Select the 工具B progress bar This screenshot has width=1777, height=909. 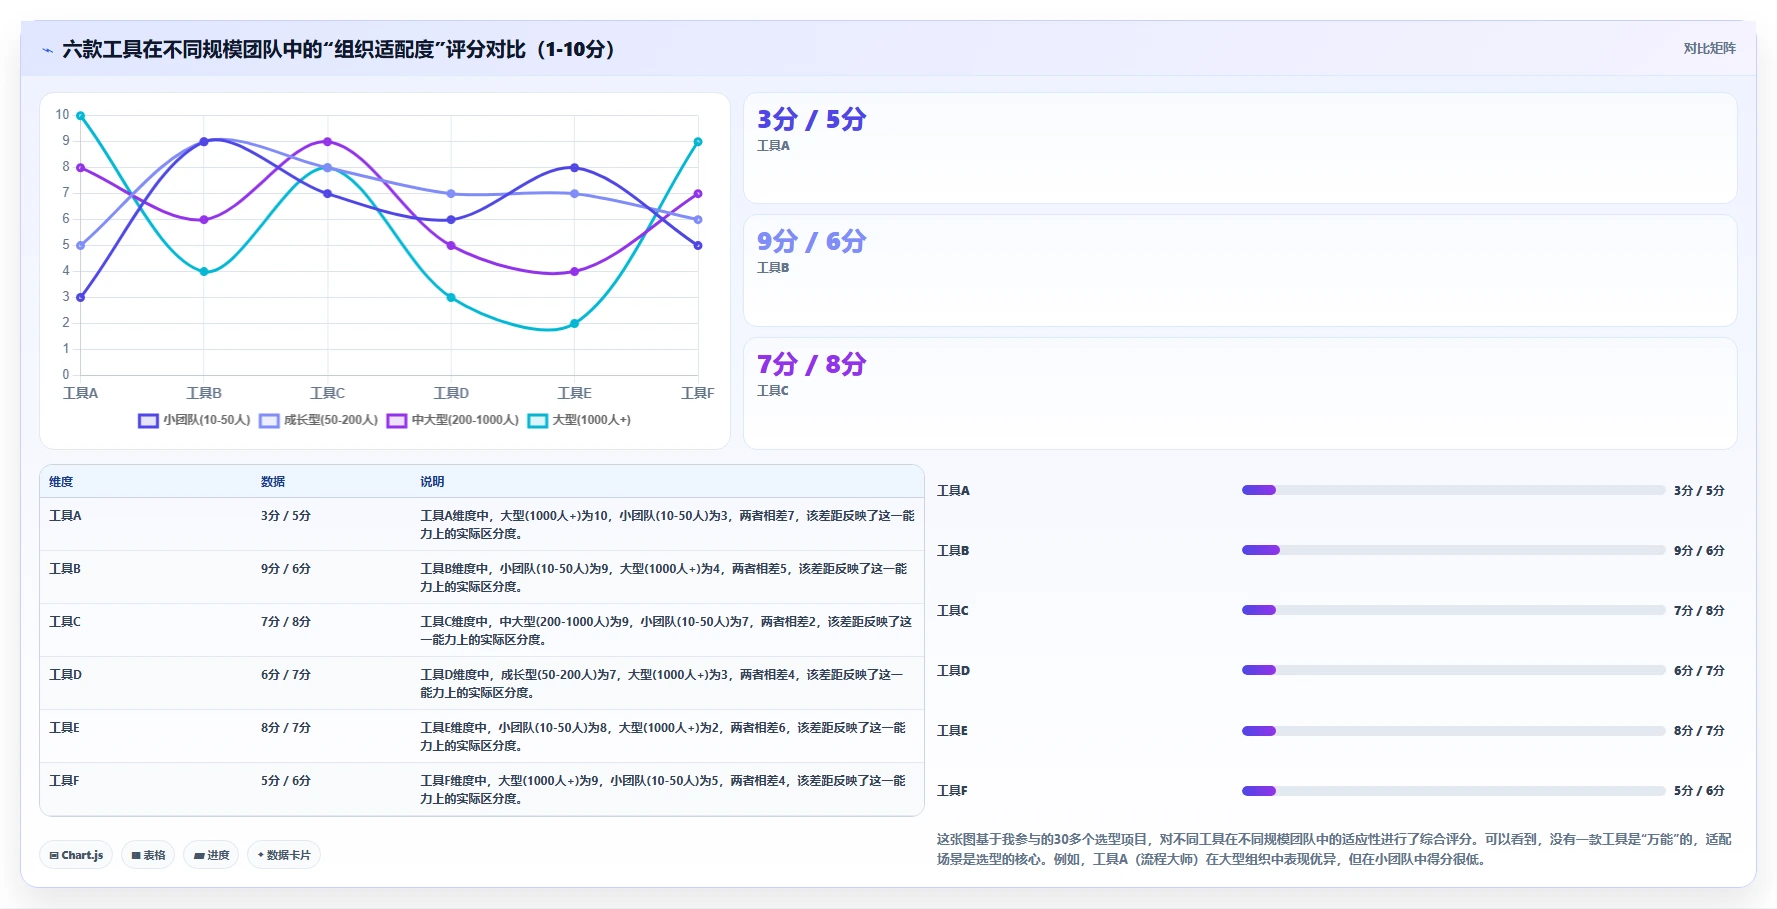pyautogui.click(x=1453, y=550)
